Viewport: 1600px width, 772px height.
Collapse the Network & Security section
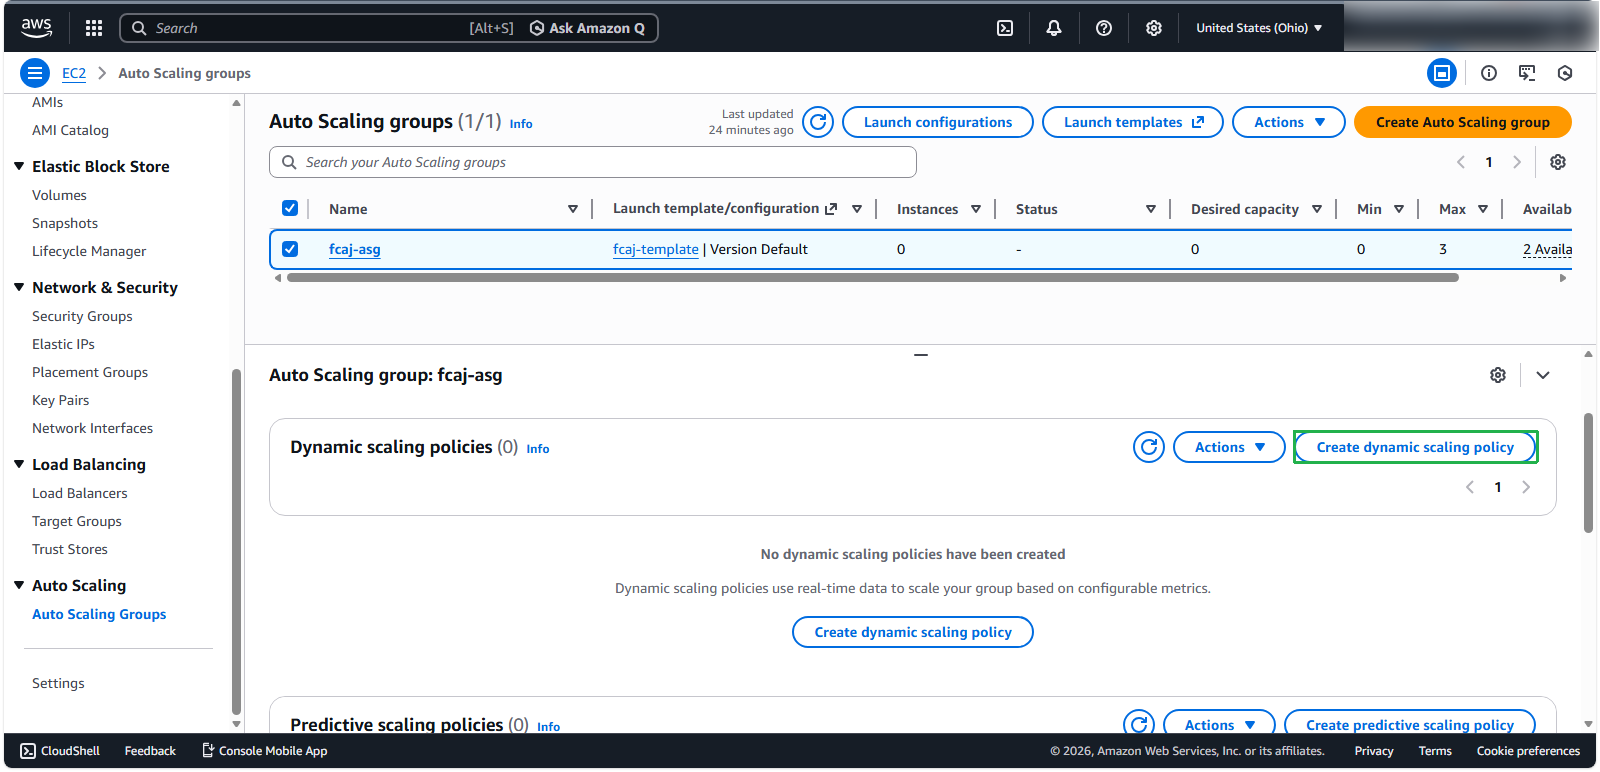(x=19, y=287)
